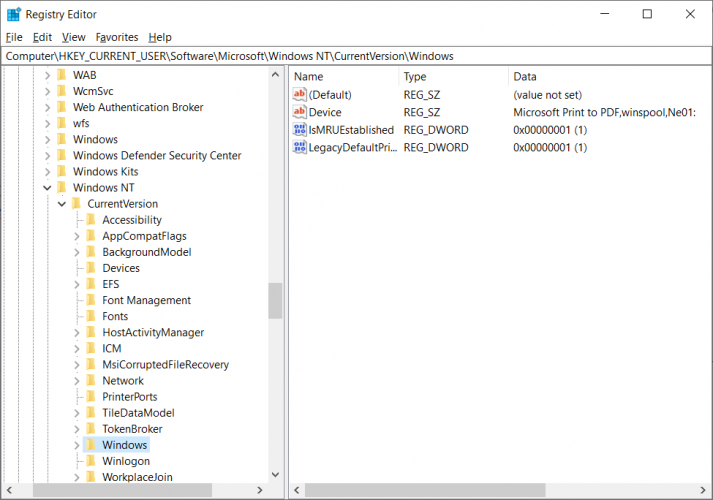Click the folder icon next to Accessibility
The image size is (713, 500).
[91, 220]
